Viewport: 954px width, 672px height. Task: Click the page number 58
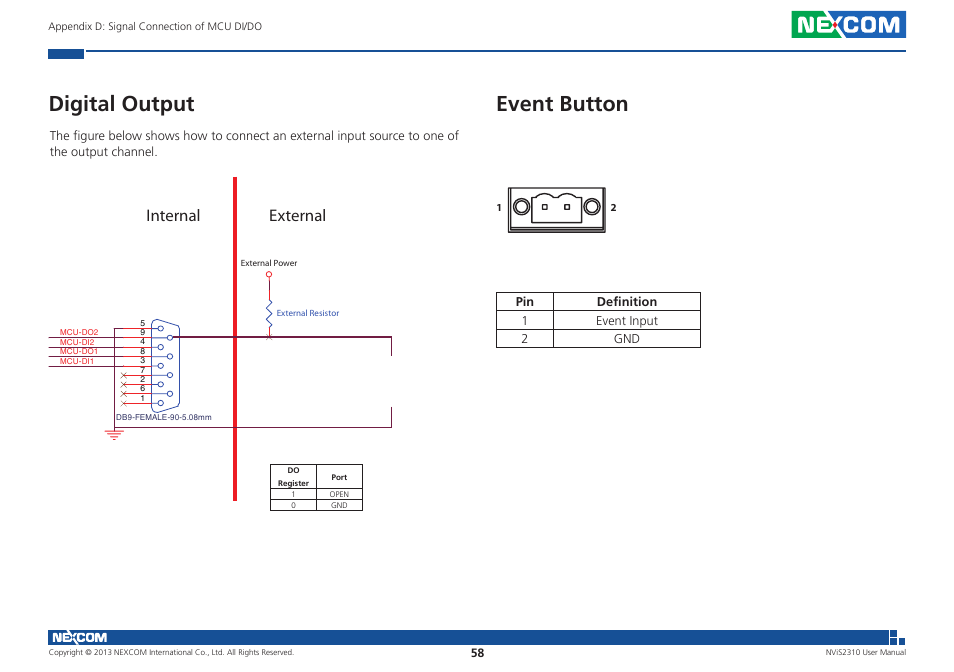(x=478, y=653)
